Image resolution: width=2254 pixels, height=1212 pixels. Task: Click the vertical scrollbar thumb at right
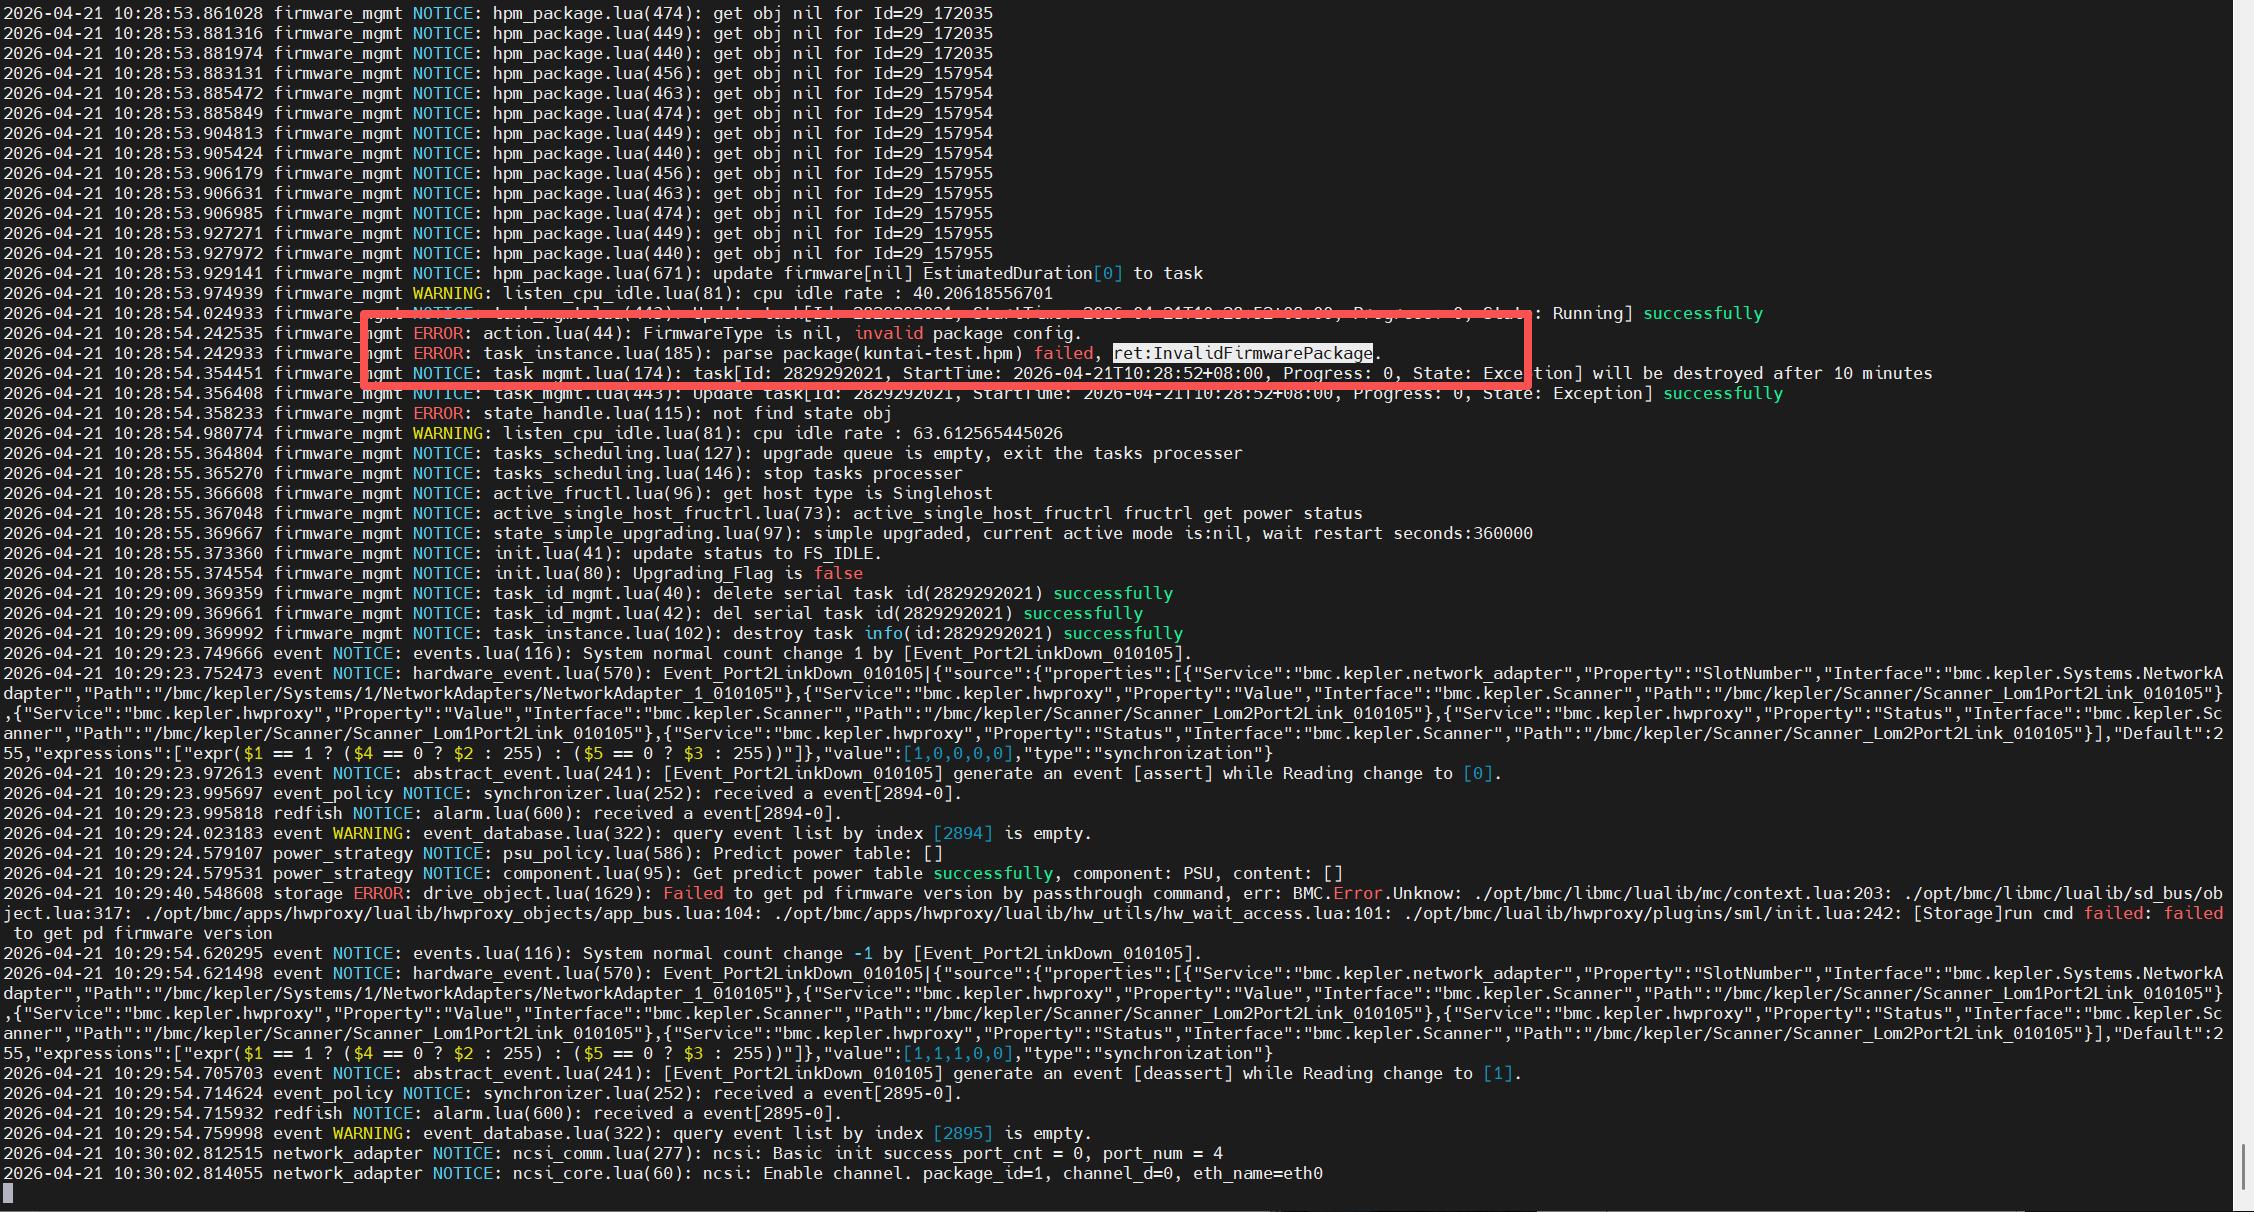2242,1167
